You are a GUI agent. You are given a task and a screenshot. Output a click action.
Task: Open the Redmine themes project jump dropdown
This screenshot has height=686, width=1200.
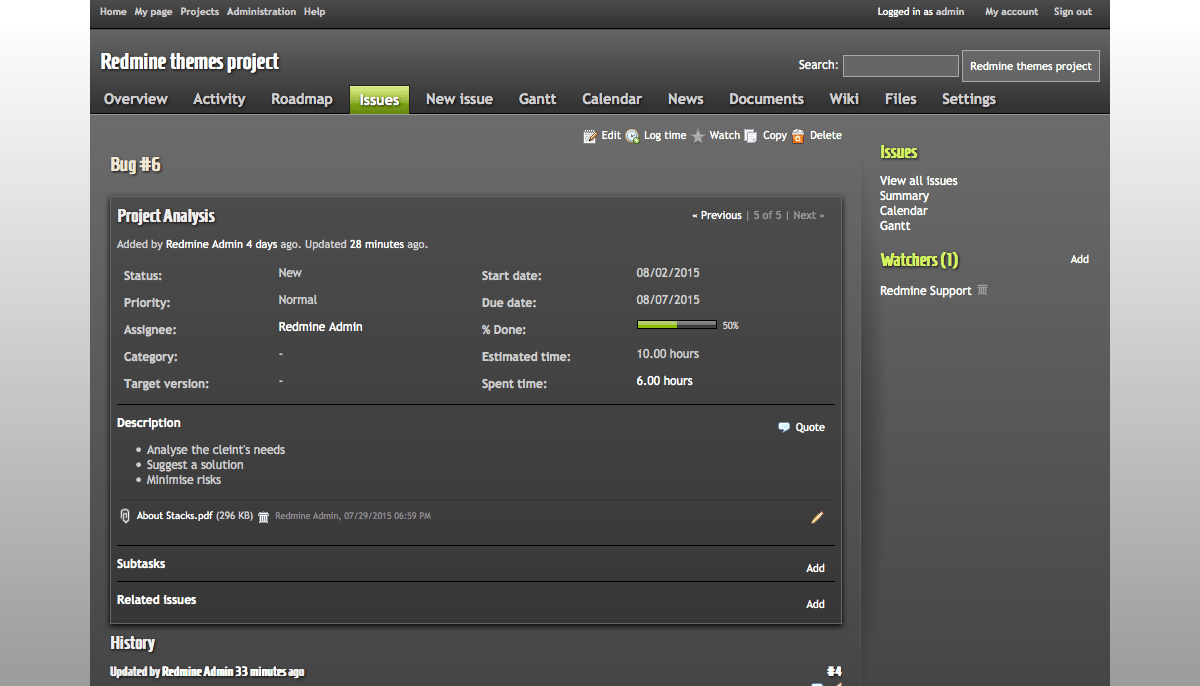(x=1031, y=66)
